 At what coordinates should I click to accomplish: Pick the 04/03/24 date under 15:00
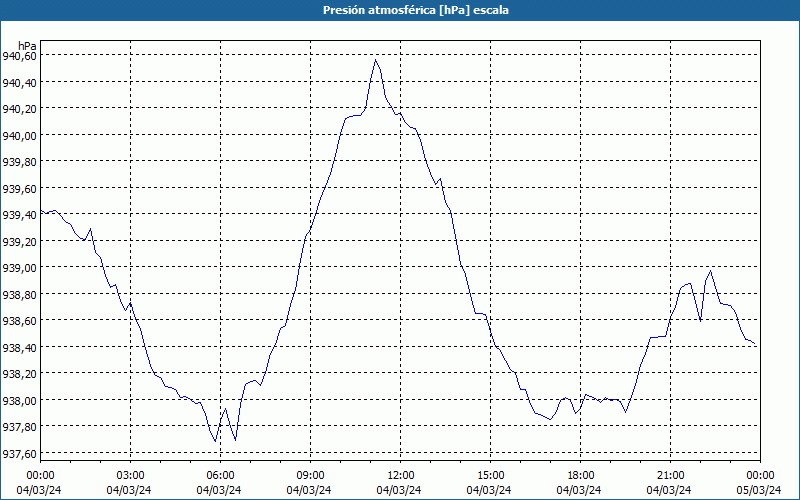489,490
